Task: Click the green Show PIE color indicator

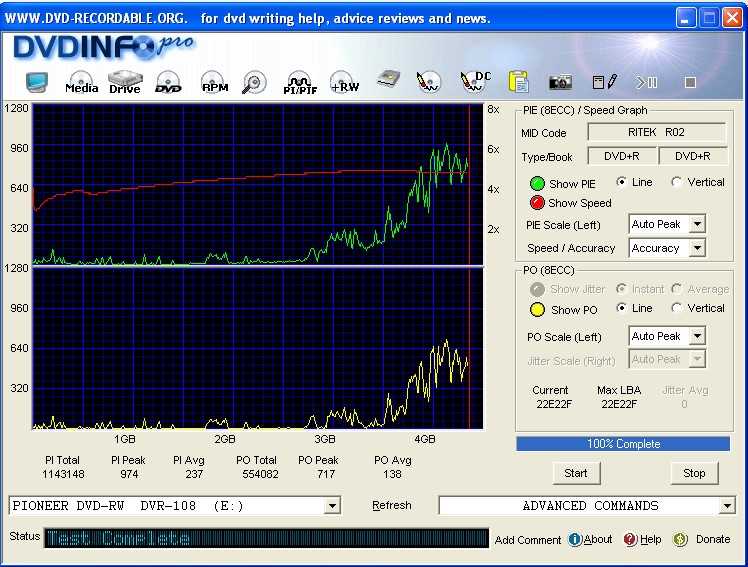Action: [x=537, y=184]
